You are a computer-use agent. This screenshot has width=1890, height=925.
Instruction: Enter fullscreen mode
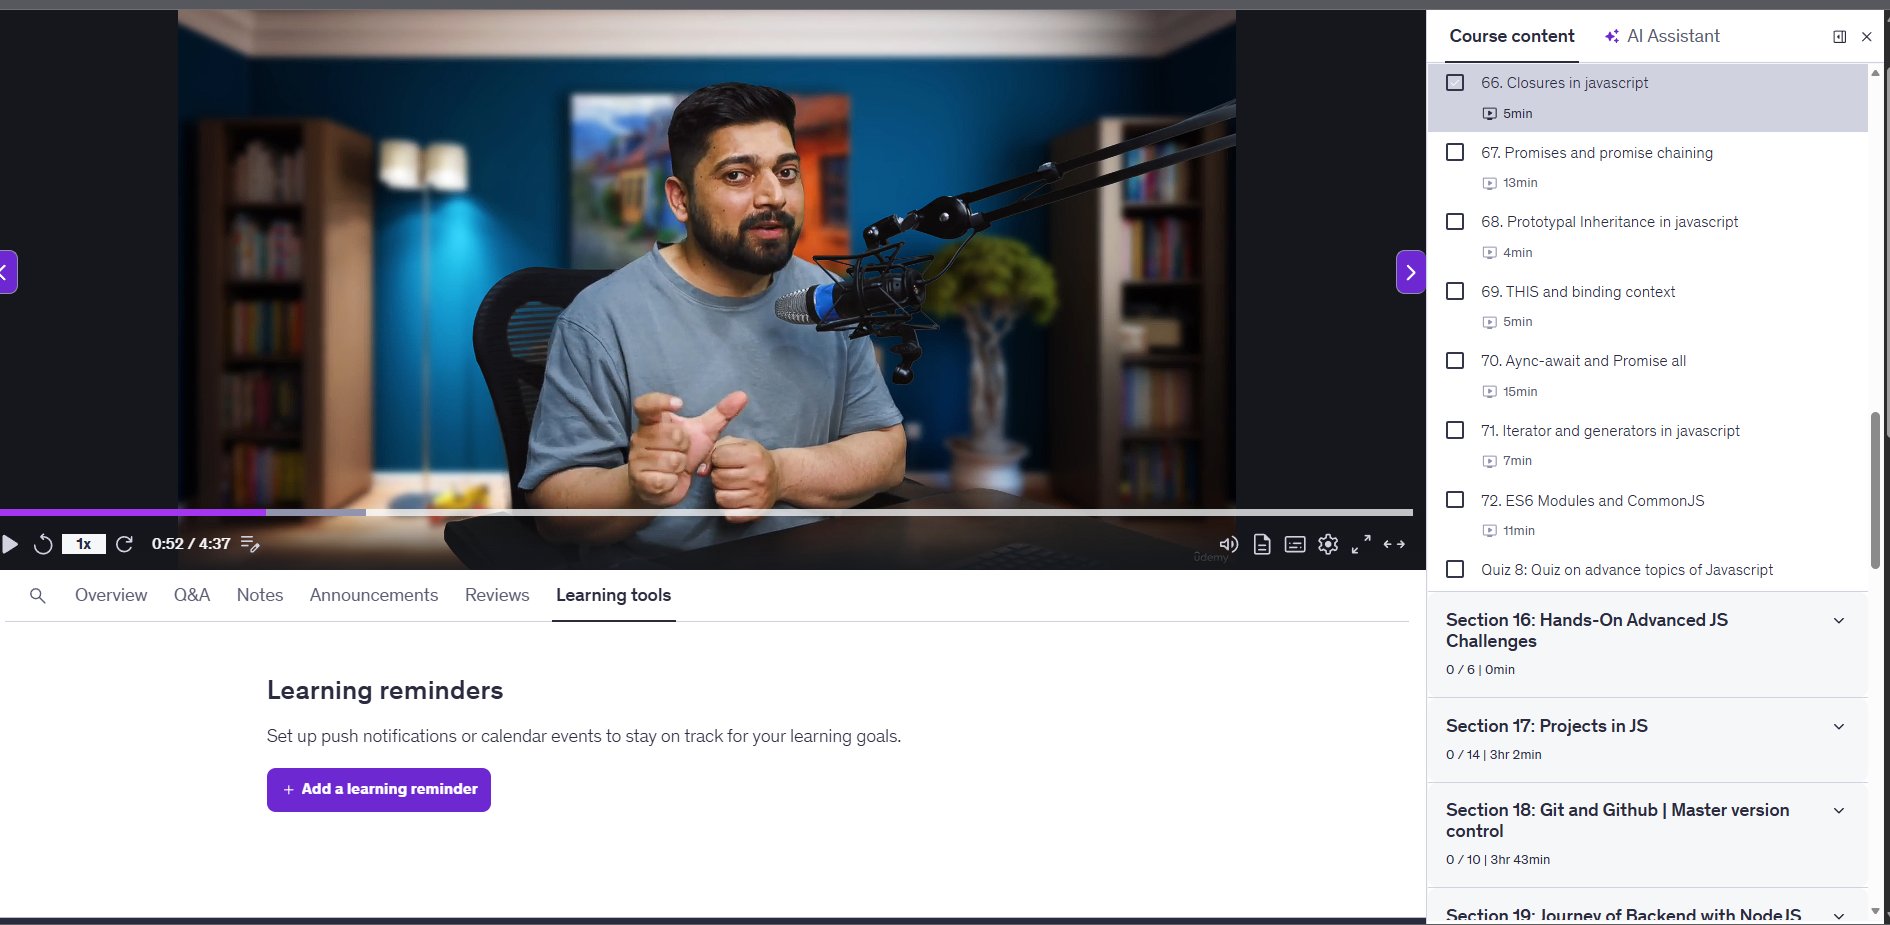pos(1361,544)
